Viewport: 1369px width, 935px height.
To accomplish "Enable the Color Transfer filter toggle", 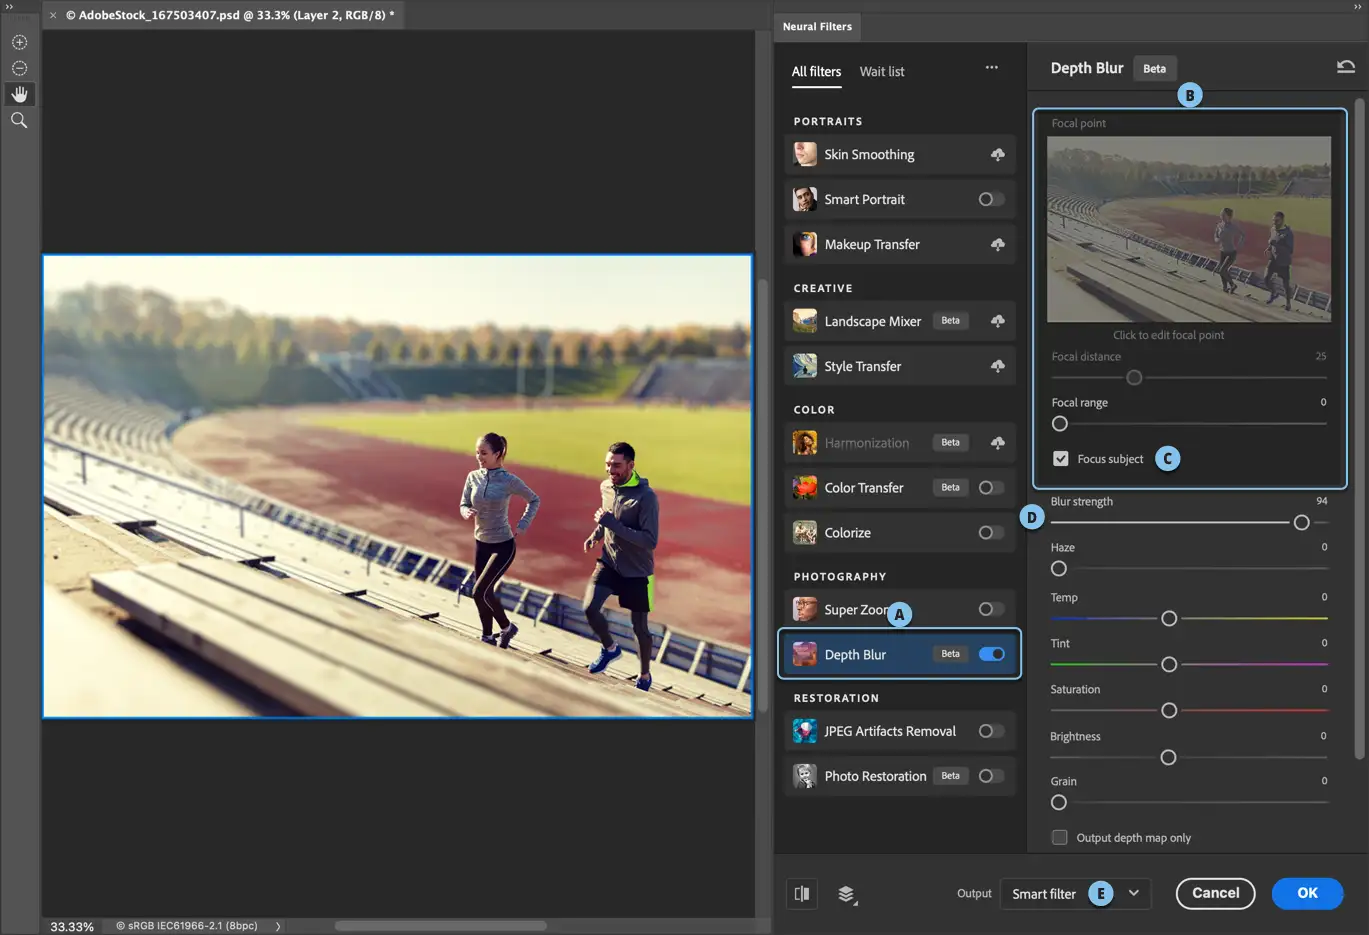I will tap(991, 488).
